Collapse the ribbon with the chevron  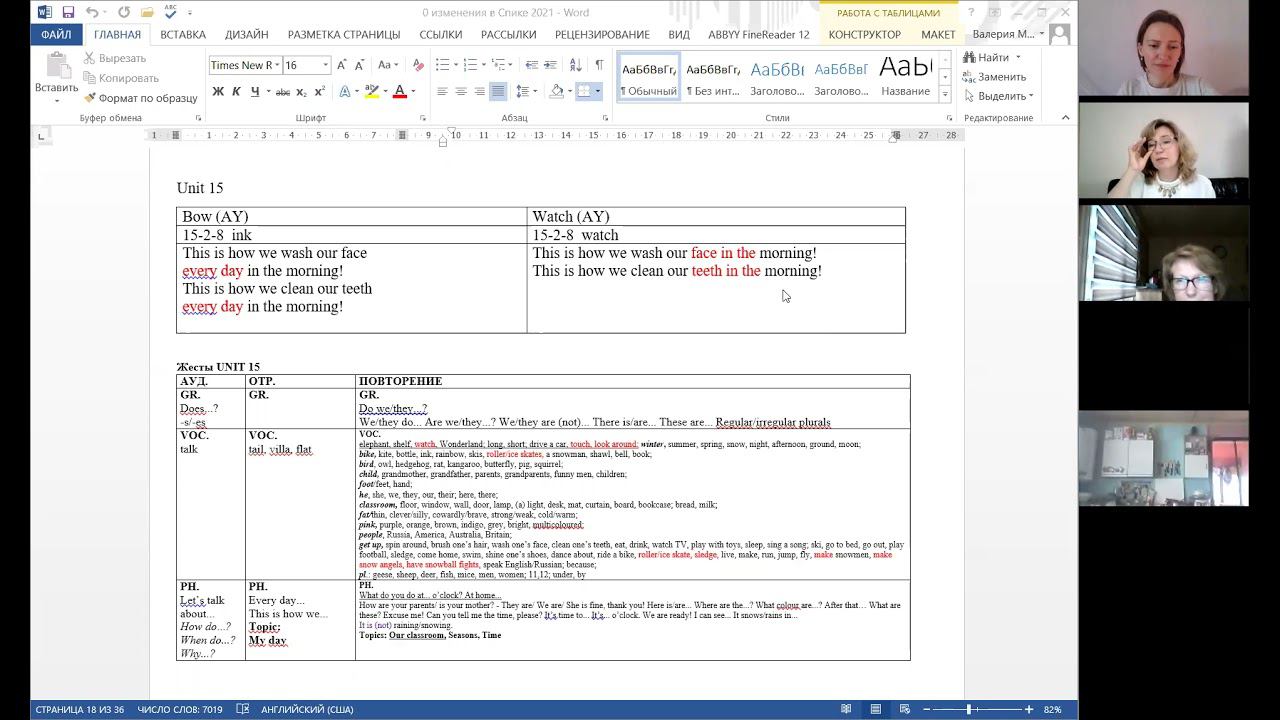[1065, 117]
